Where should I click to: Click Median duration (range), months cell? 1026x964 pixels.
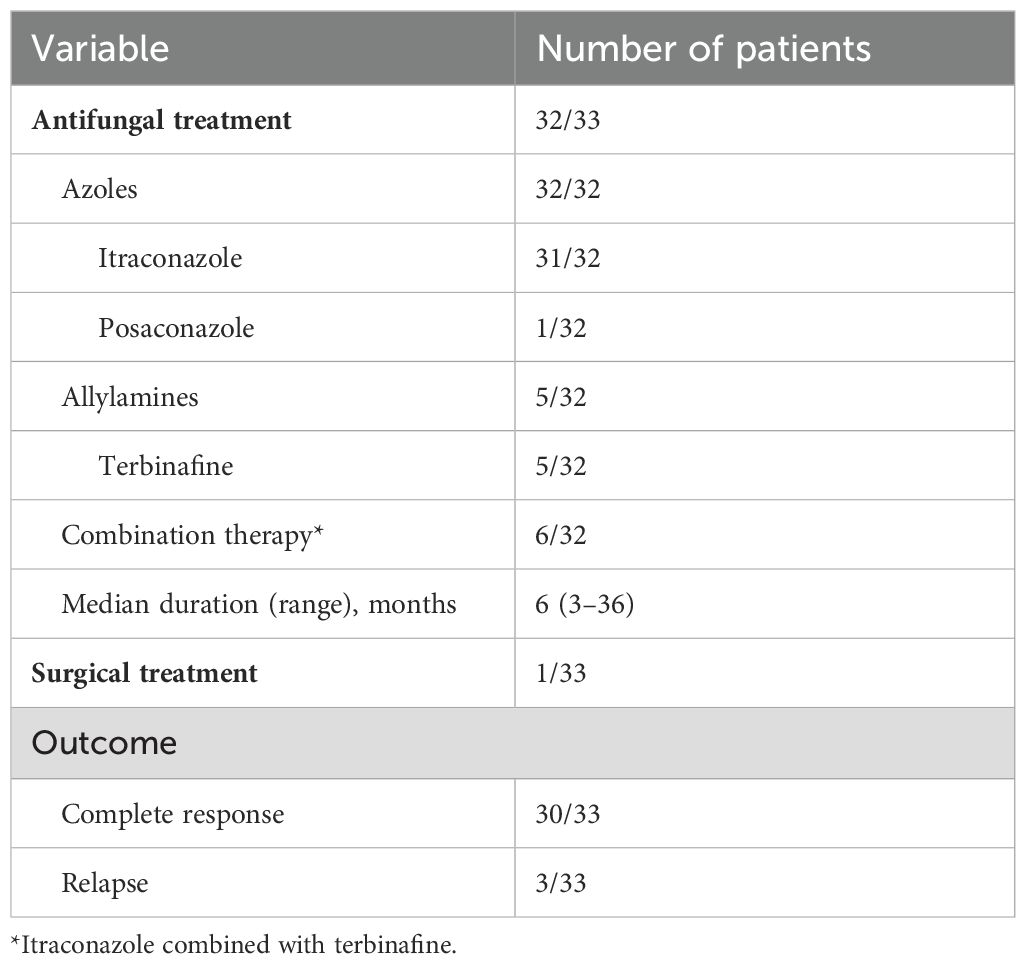[258, 604]
